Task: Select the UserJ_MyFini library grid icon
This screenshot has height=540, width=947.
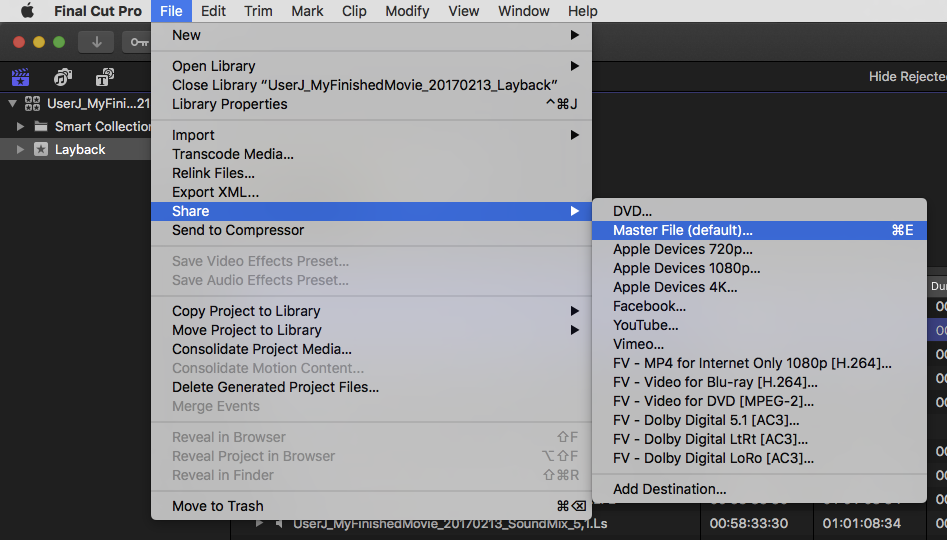Action: (x=32, y=103)
